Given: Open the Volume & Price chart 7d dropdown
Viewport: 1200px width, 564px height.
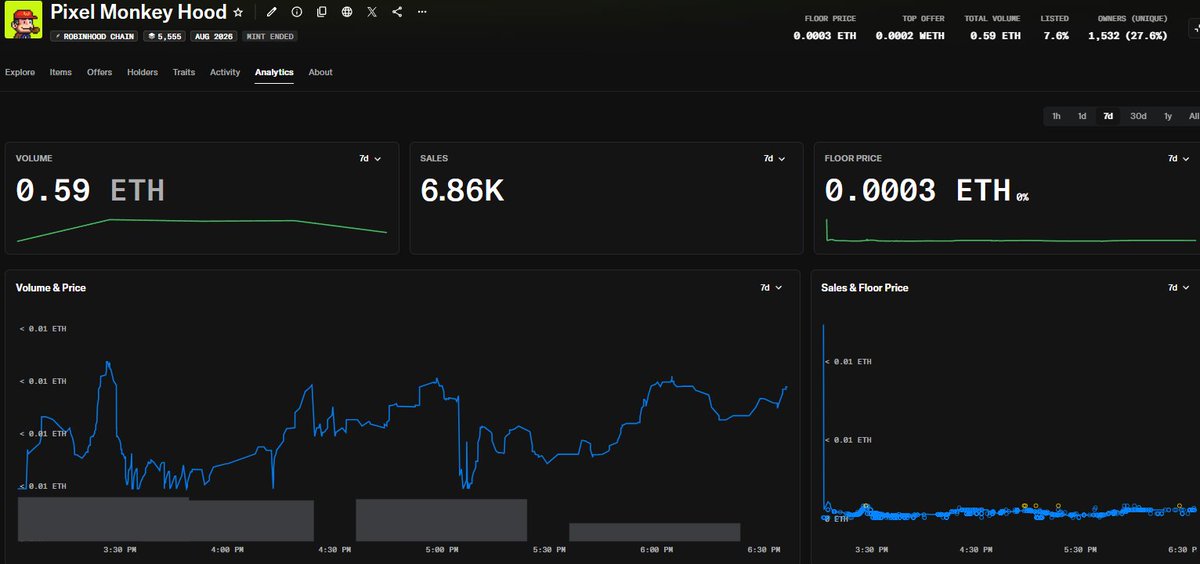Looking at the screenshot, I should point(770,287).
